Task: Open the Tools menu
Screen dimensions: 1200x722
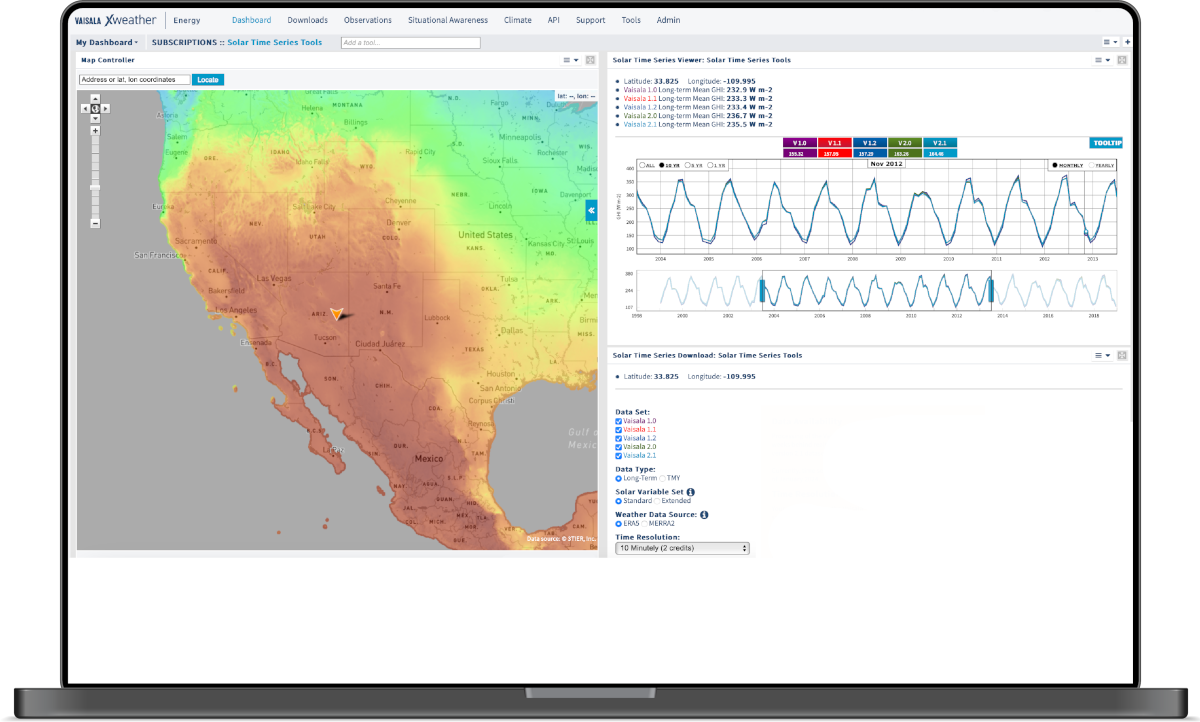Action: (x=631, y=20)
